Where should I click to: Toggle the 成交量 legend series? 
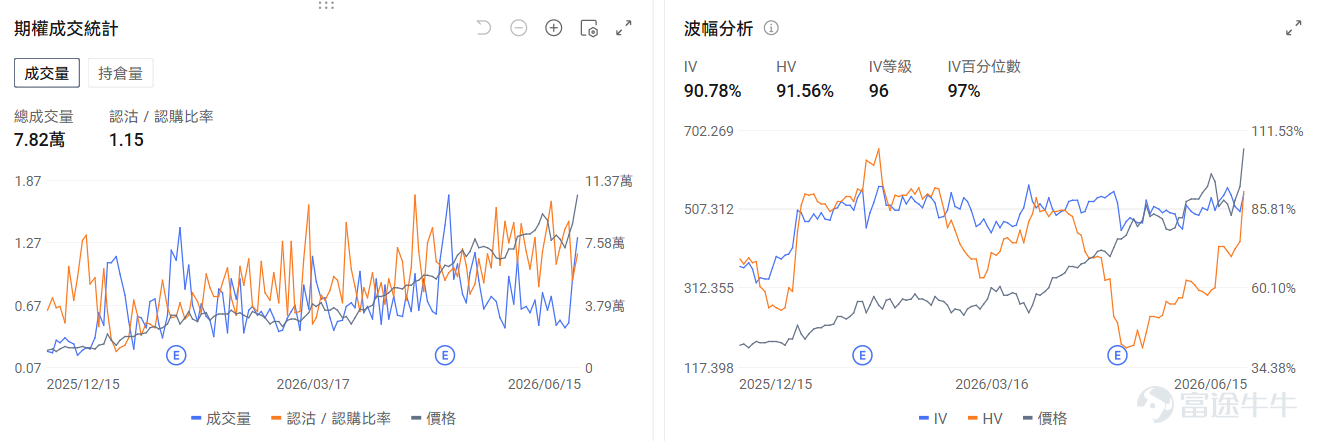pos(220,418)
